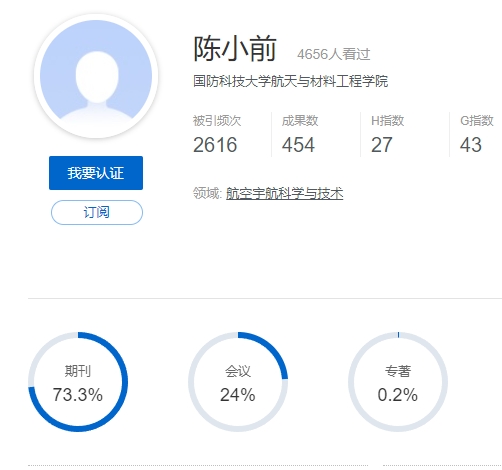Screen dimensions: 502x470
Task: Click the citation count 2616
Action: click(x=215, y=145)
